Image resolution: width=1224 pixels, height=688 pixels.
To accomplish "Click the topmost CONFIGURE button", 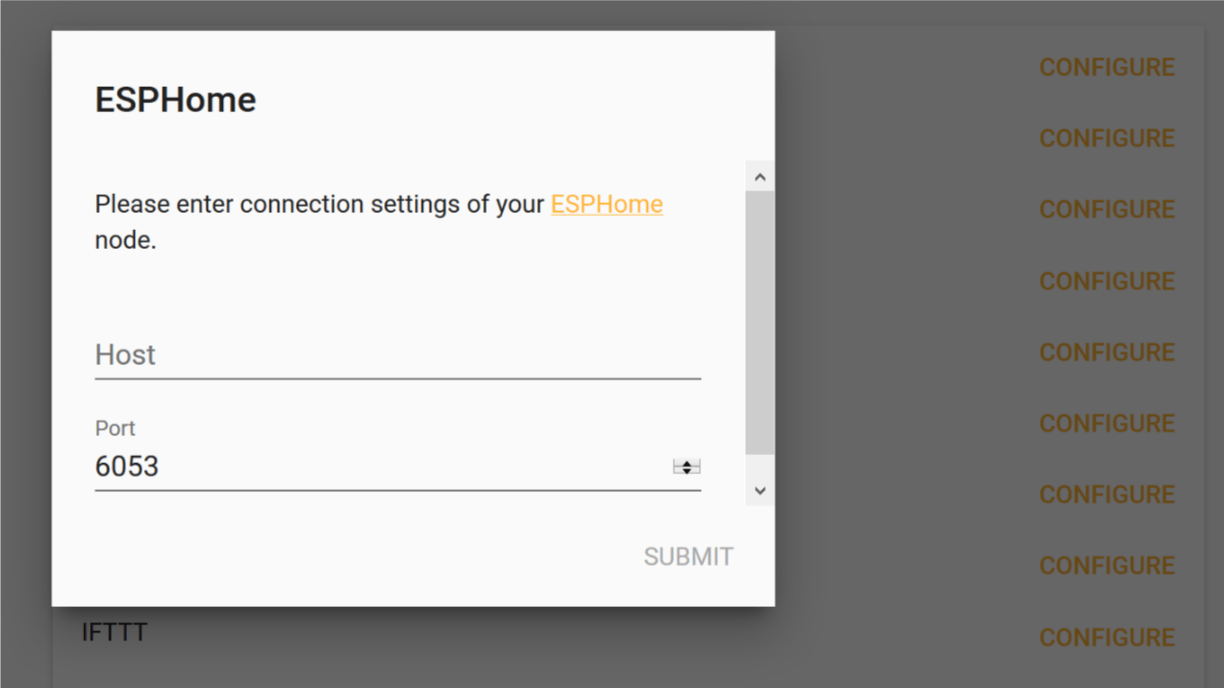I will [1107, 66].
